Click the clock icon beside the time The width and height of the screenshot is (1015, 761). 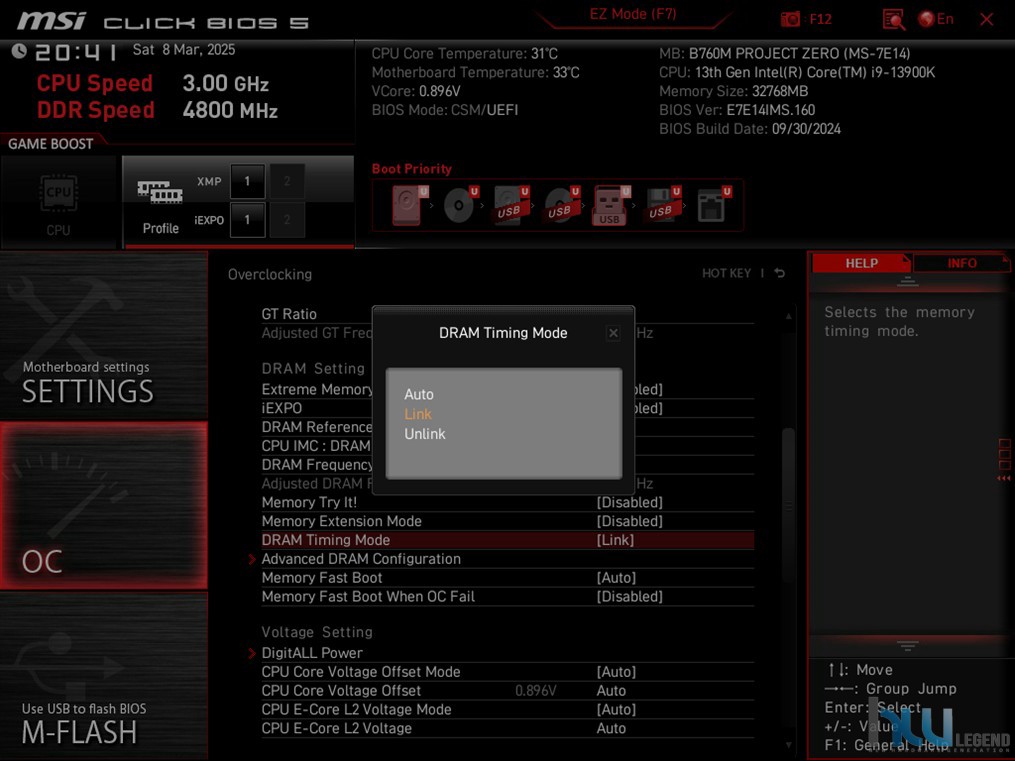point(19,51)
